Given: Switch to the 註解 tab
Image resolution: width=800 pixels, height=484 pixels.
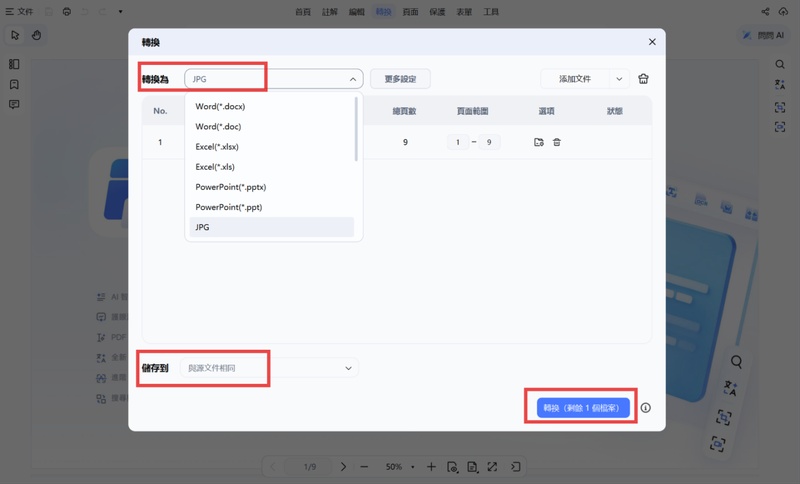Looking at the screenshot, I should coord(330,12).
